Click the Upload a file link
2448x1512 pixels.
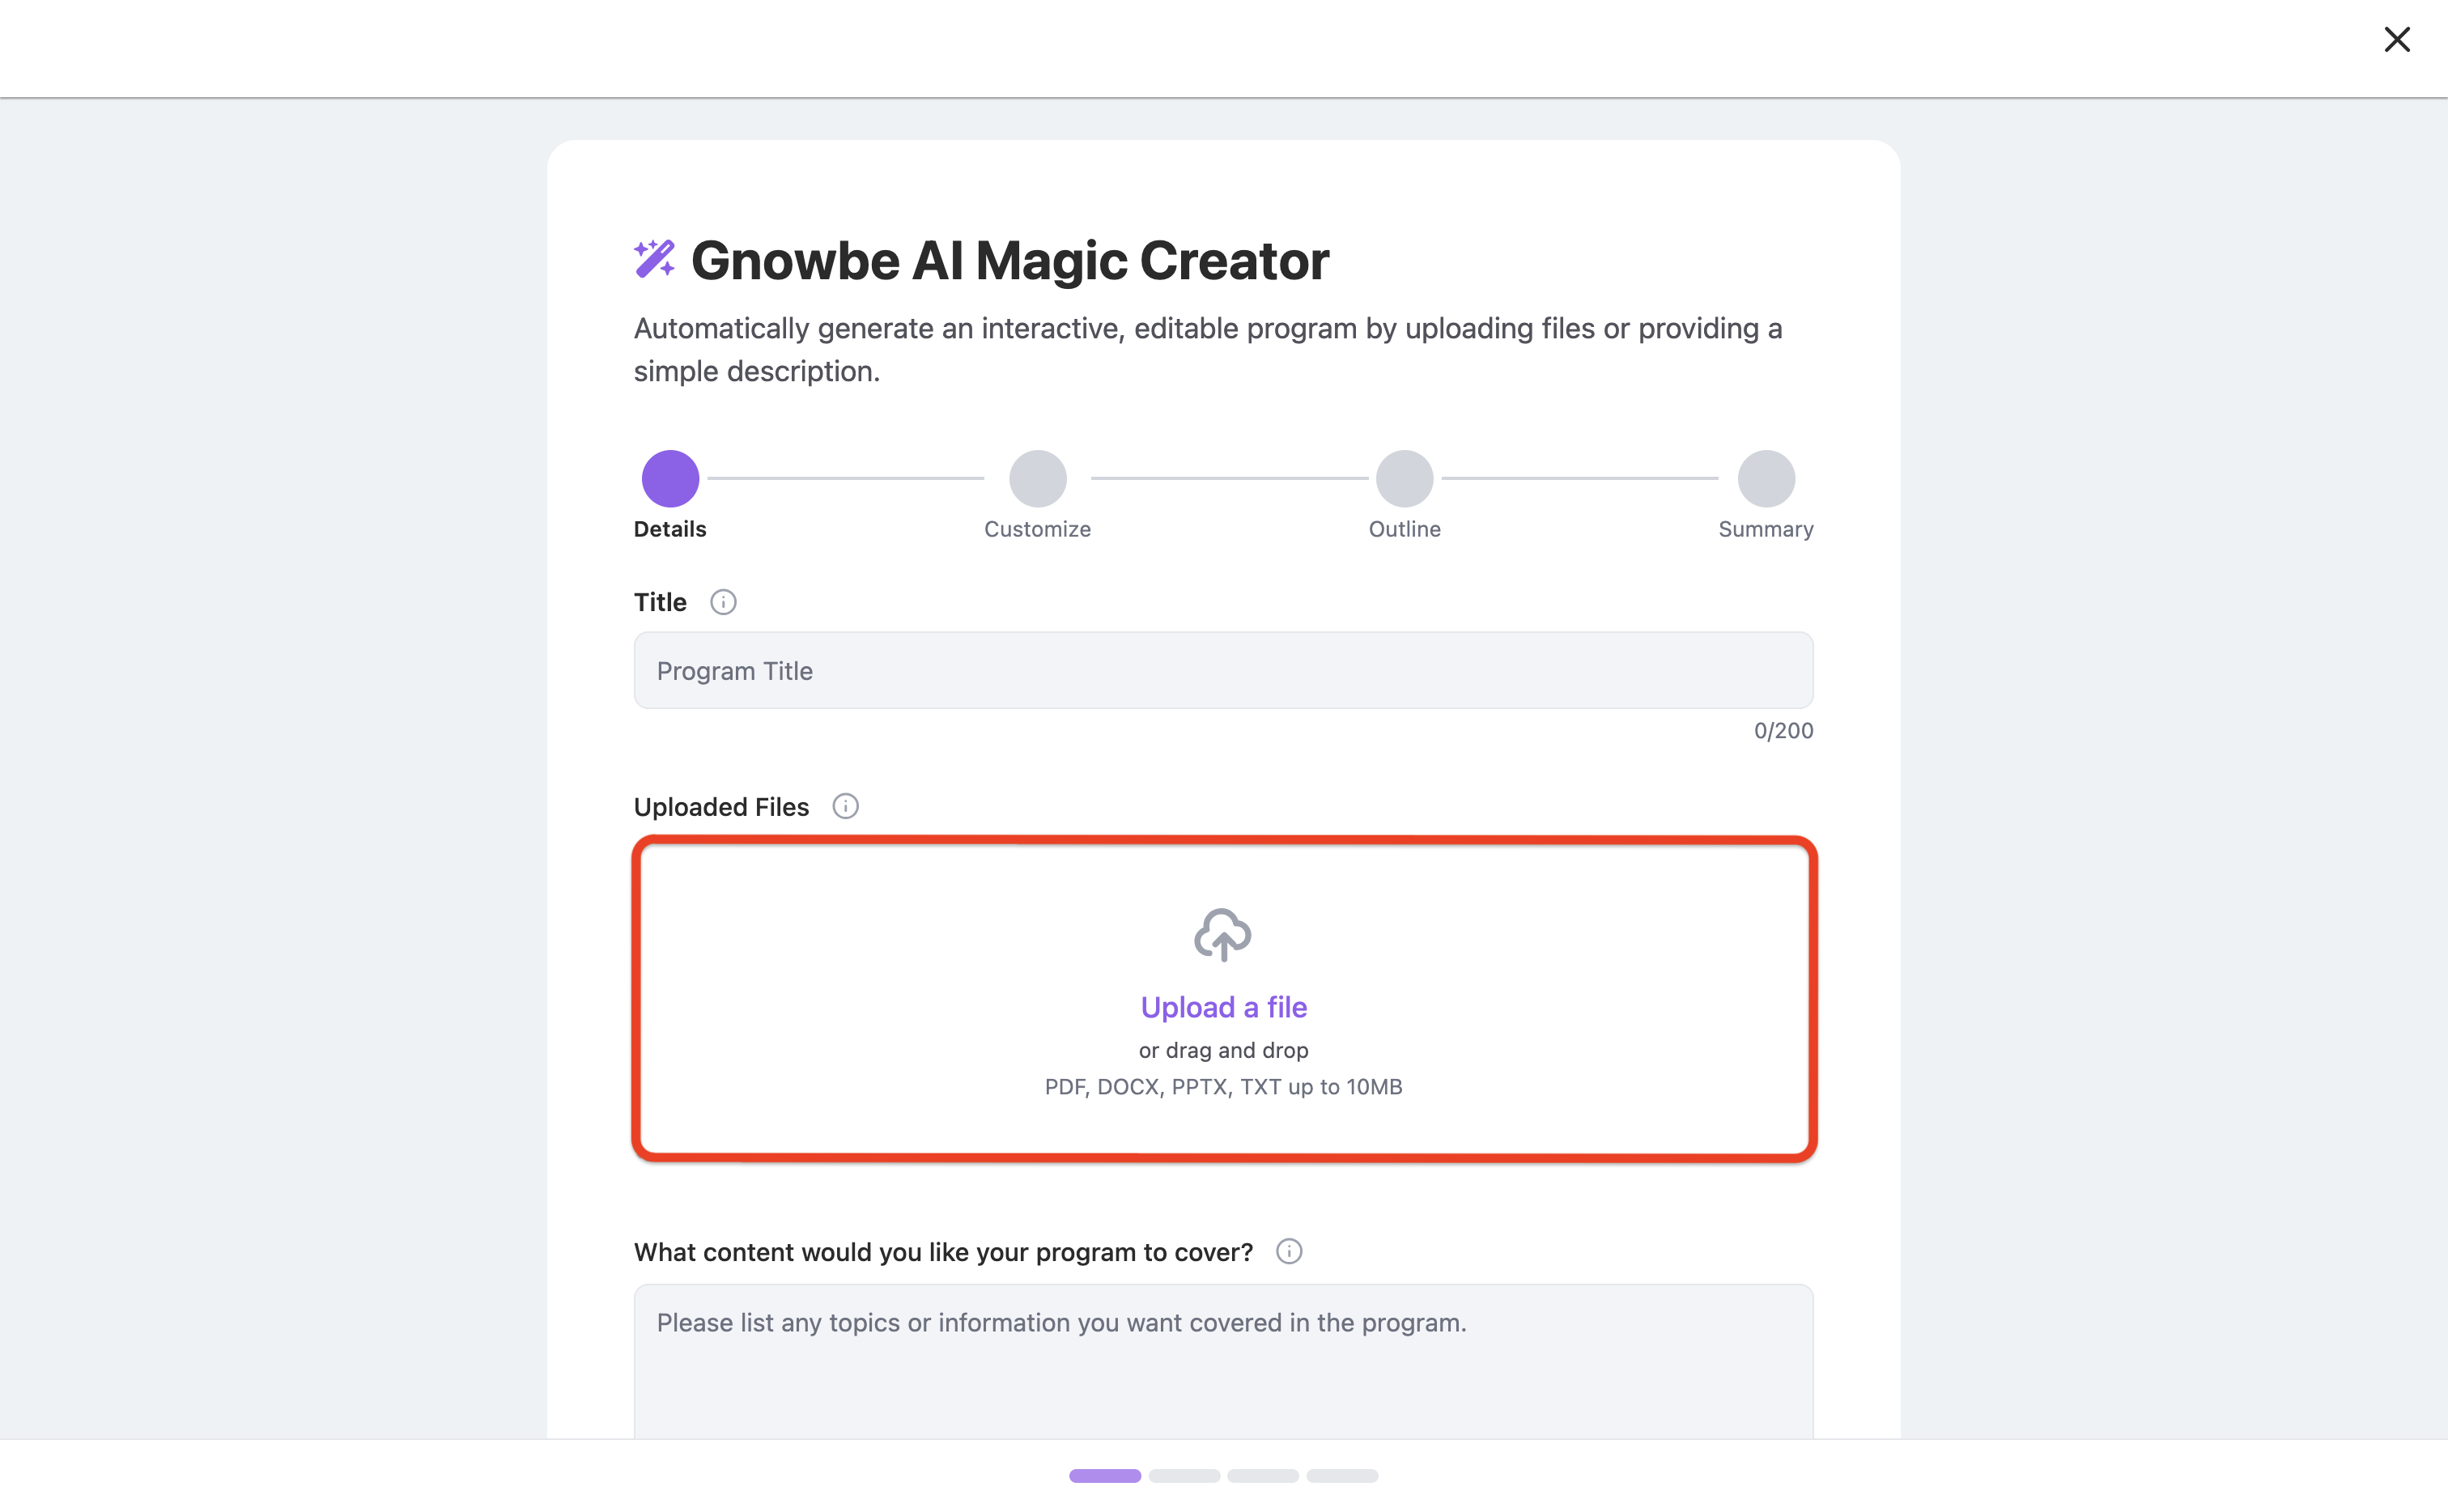tap(1224, 1007)
